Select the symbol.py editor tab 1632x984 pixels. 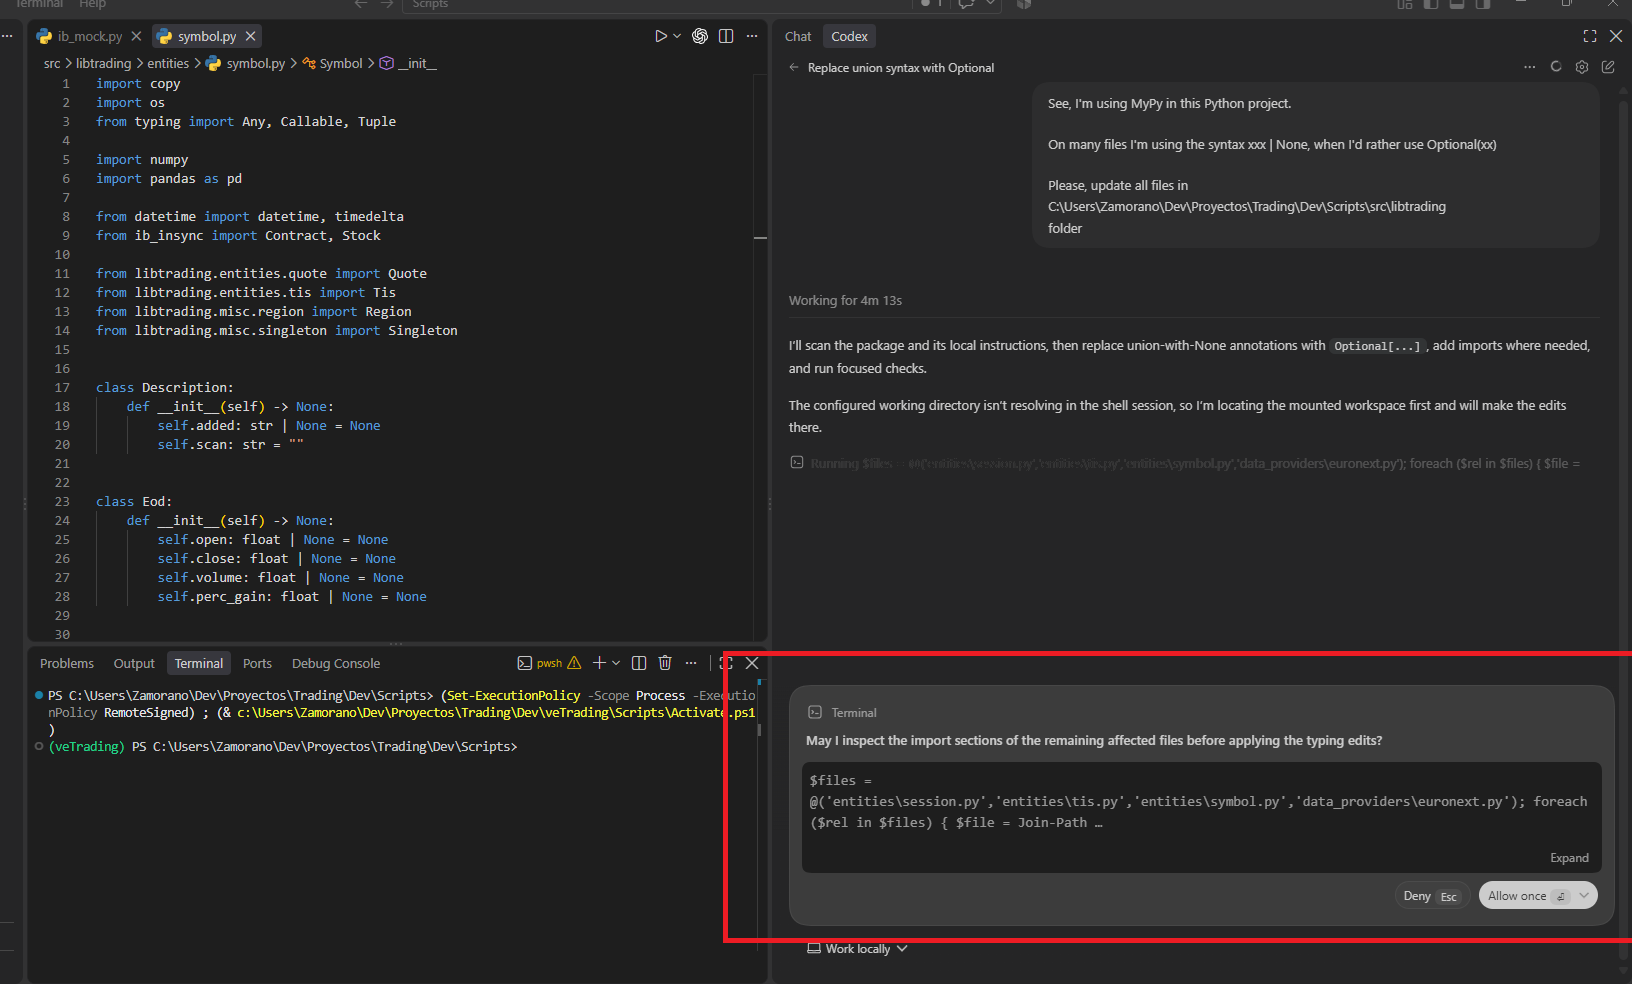(207, 36)
